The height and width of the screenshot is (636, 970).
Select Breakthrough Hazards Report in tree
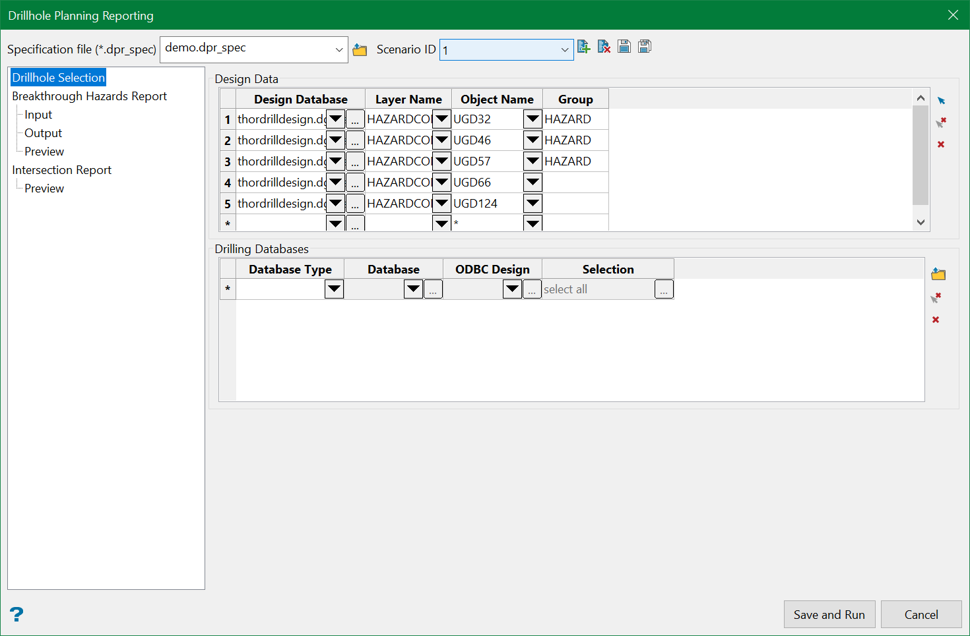(x=89, y=96)
